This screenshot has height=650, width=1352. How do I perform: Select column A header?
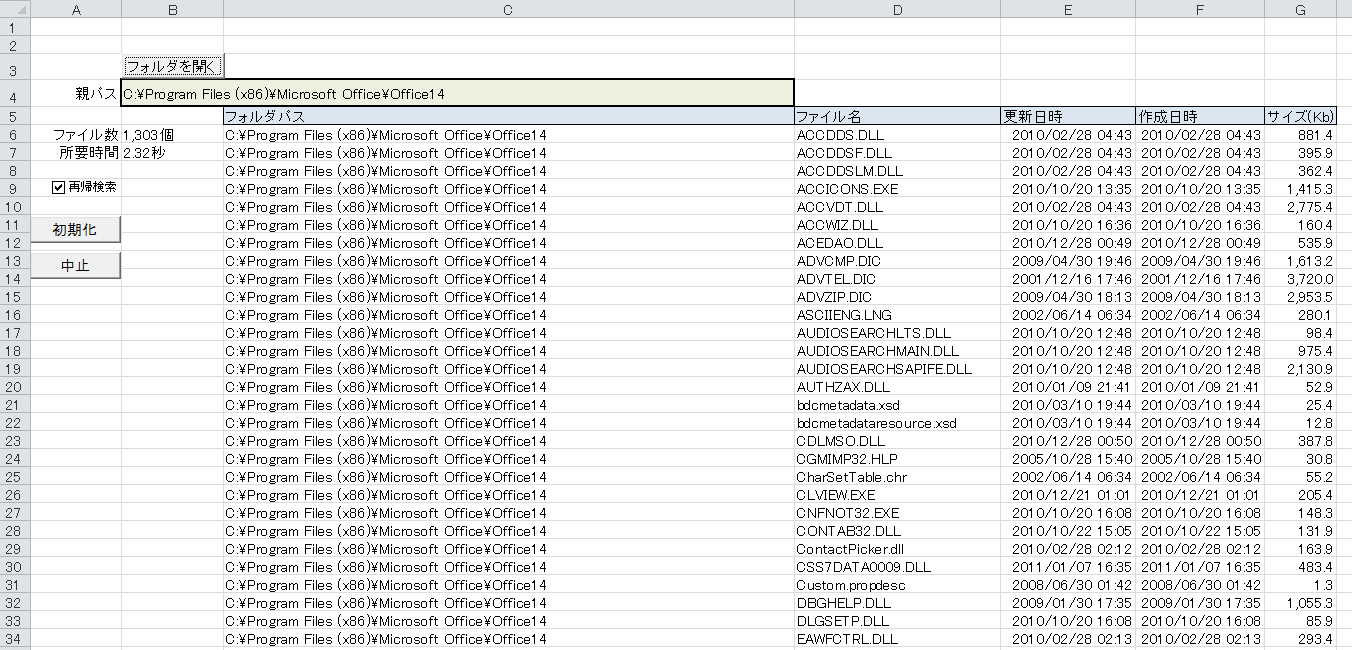click(x=76, y=9)
